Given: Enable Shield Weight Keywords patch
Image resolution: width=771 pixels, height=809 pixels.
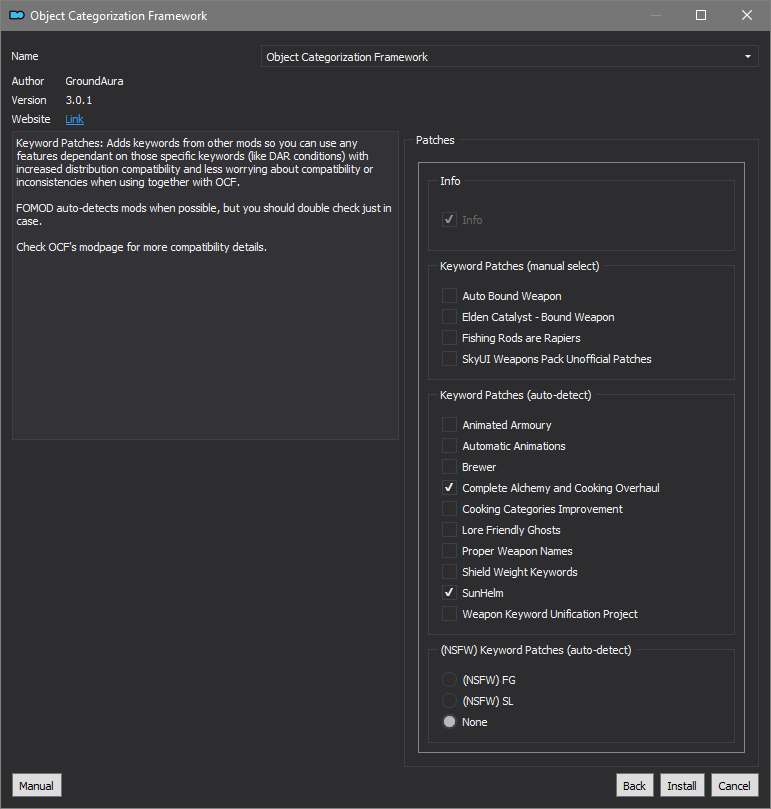Looking at the screenshot, I should tap(449, 572).
